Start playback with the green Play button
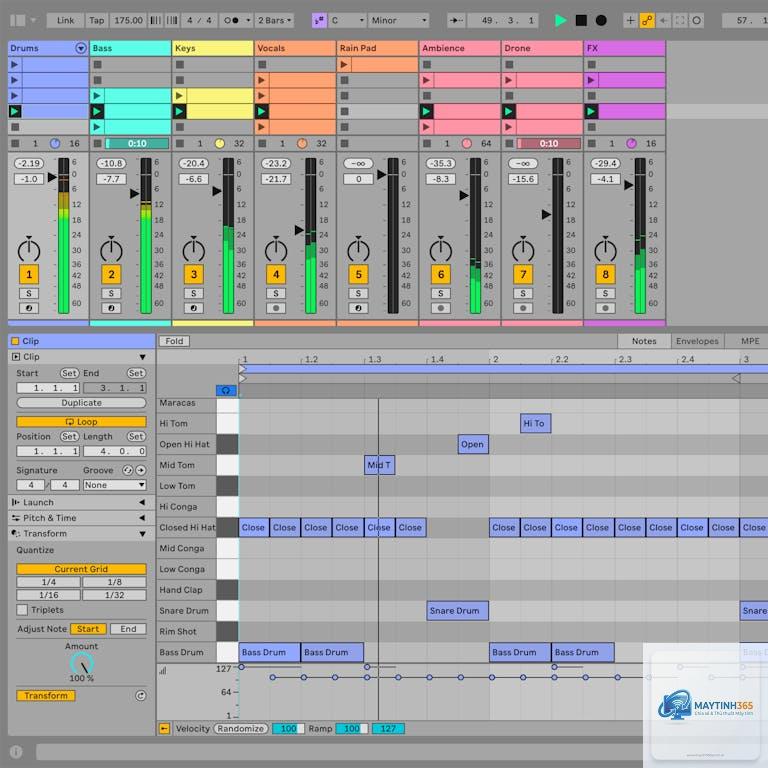The height and width of the screenshot is (768, 768). pyautogui.click(x=560, y=21)
